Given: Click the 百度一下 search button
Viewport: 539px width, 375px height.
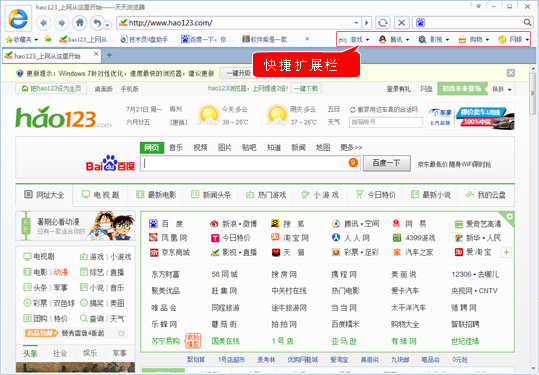Looking at the screenshot, I should 387,163.
